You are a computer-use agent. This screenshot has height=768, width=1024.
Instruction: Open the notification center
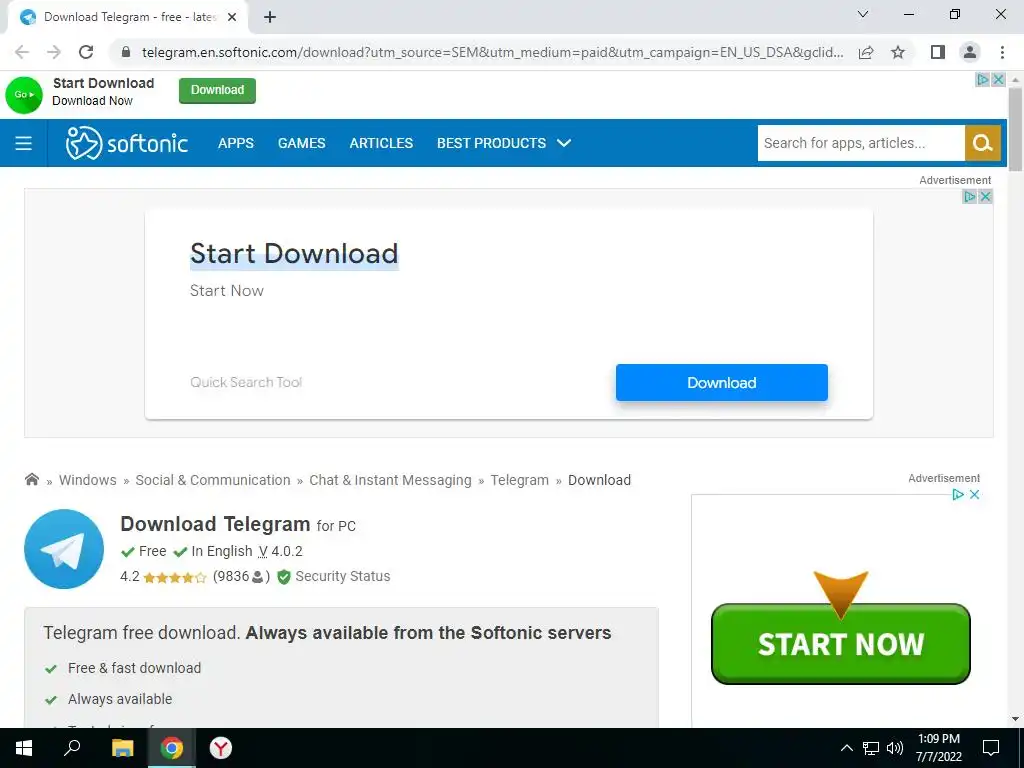coord(991,748)
